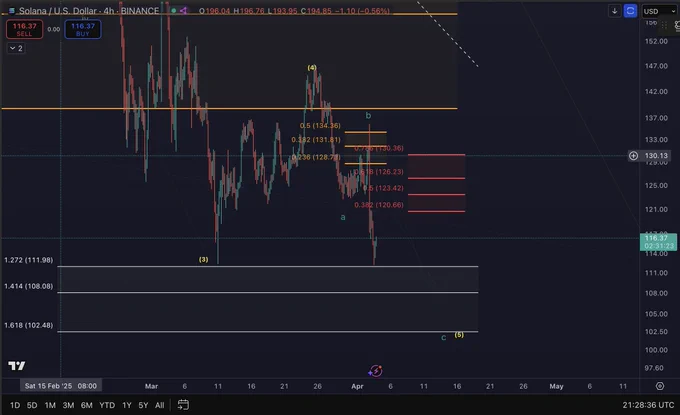Click the purple share icon beside BINANCE

click(x=184, y=10)
